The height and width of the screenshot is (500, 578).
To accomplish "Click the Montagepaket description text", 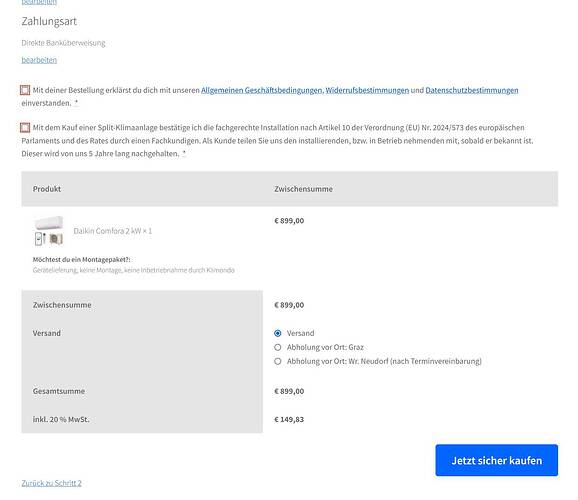I will [133, 270].
